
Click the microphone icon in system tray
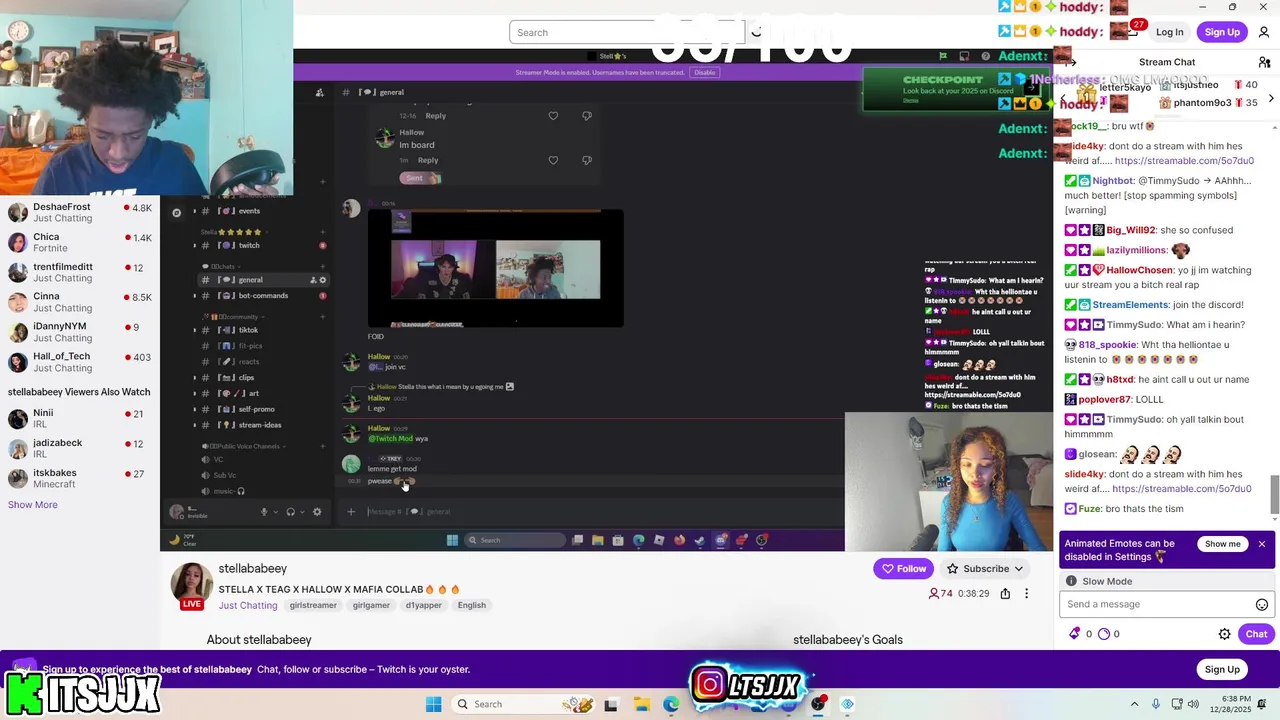click(1156, 704)
